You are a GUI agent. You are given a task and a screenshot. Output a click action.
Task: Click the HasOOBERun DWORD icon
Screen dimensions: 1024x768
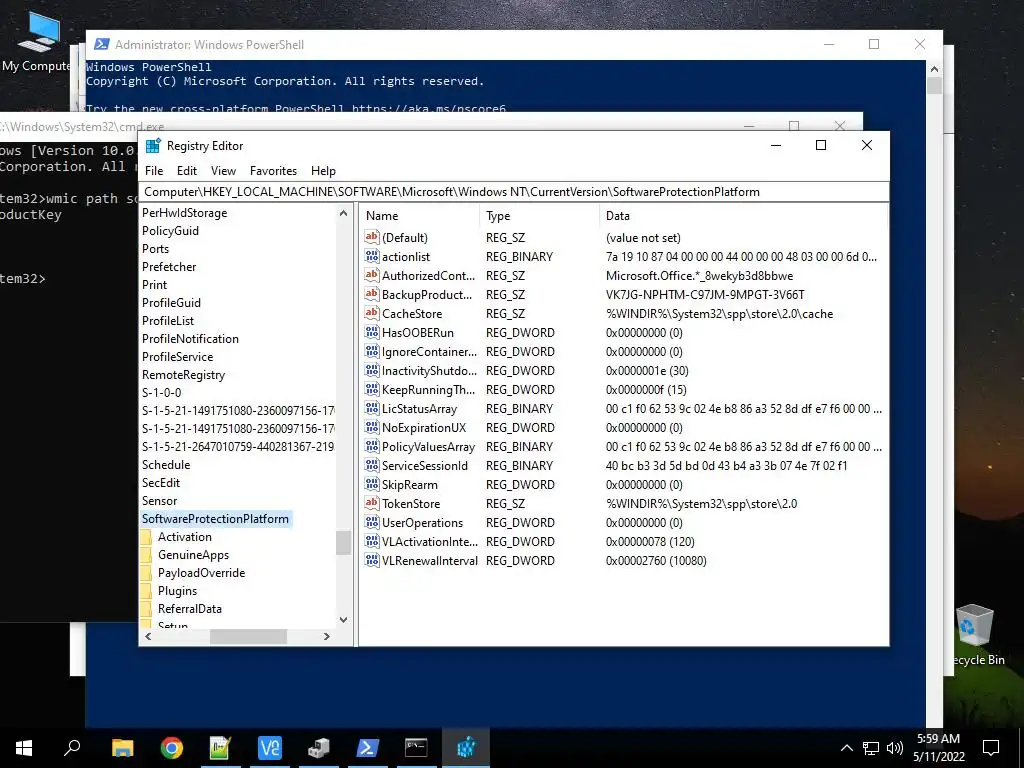[372, 332]
